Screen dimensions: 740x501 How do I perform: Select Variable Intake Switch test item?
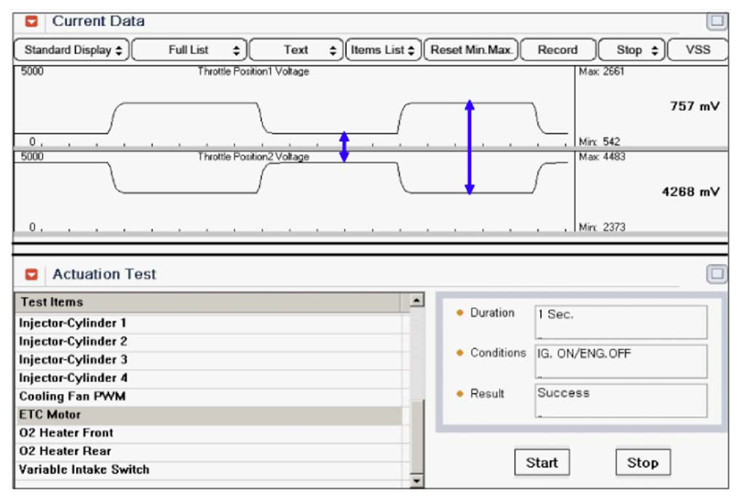[x=84, y=469]
